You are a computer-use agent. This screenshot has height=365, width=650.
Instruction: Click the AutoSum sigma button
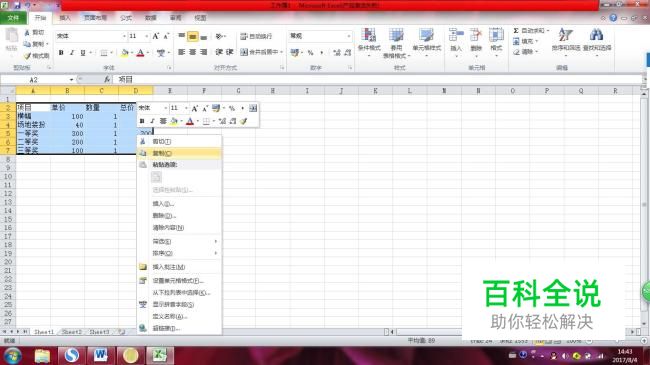[x=516, y=31]
